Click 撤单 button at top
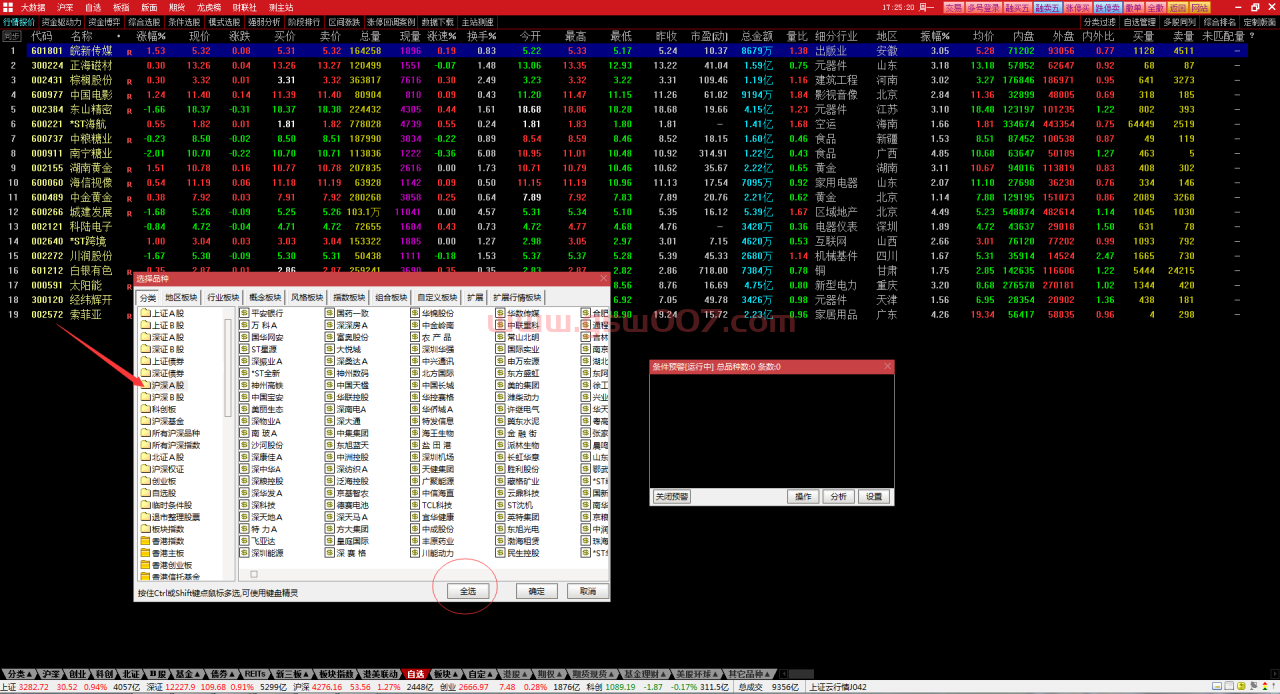This screenshot has width=1280, height=694. click(1134, 8)
